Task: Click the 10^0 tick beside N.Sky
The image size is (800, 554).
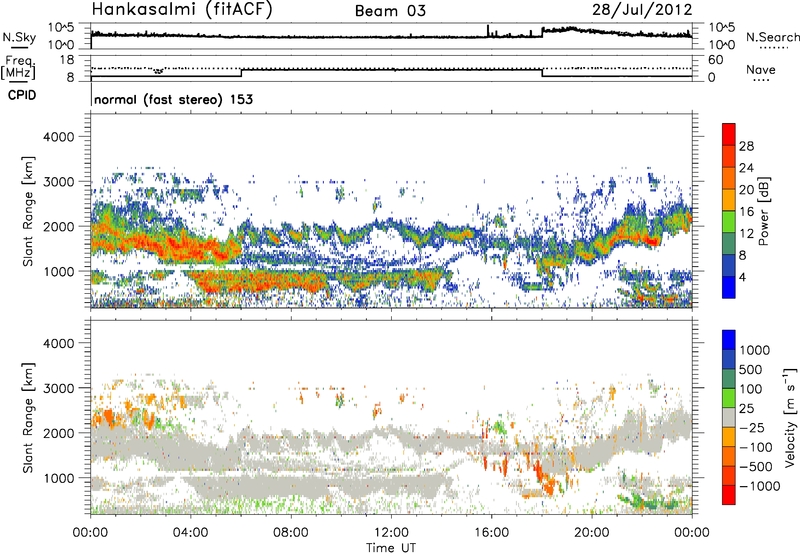Action: pyautogui.click(x=61, y=45)
